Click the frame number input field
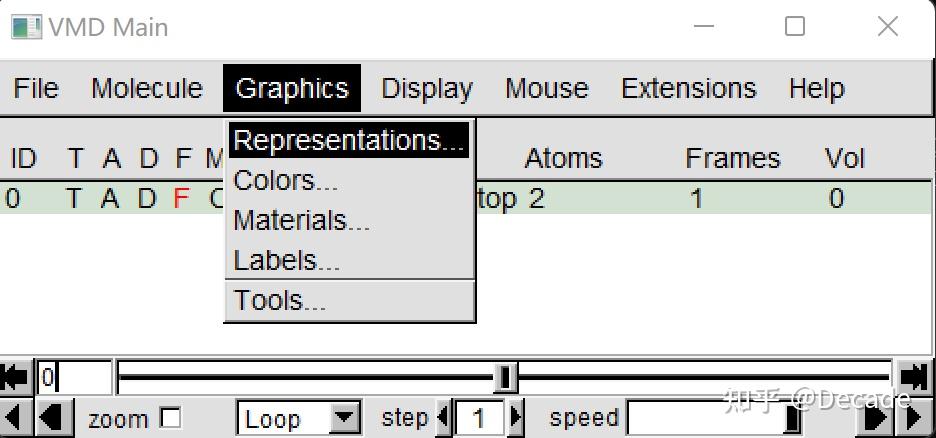Viewport: 936px width, 438px height. (74, 377)
